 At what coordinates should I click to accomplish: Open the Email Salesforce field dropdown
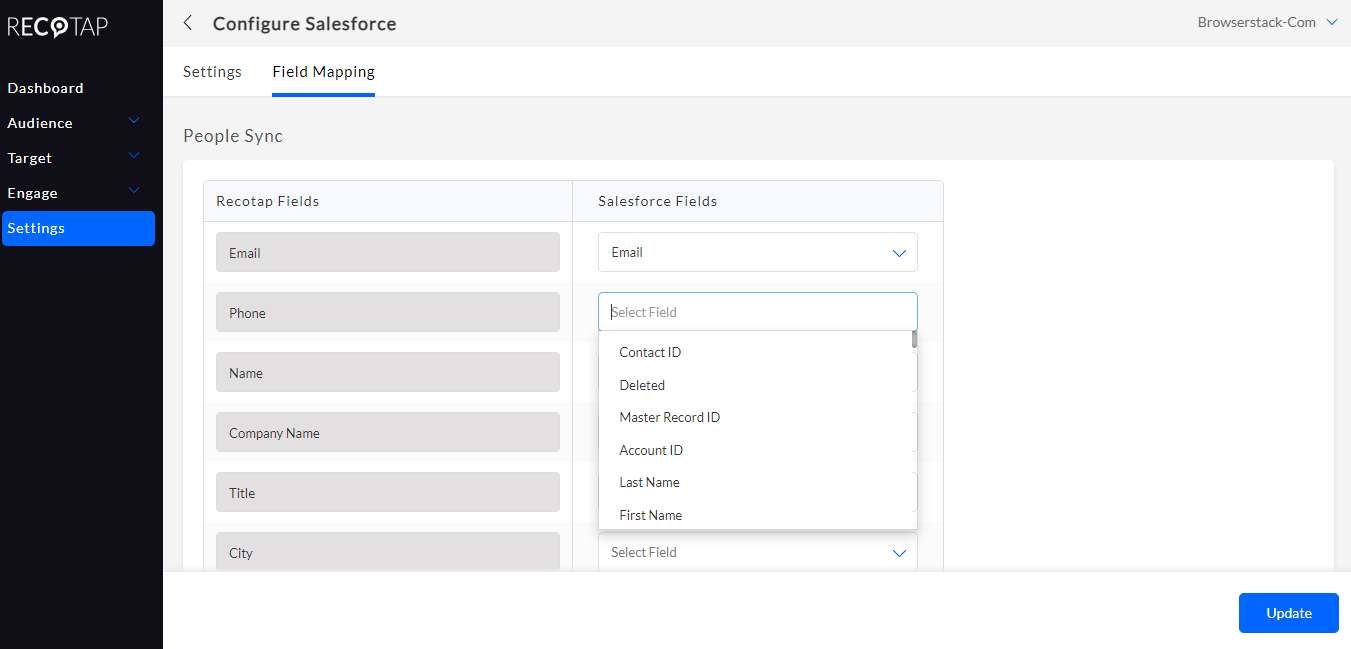(x=758, y=252)
